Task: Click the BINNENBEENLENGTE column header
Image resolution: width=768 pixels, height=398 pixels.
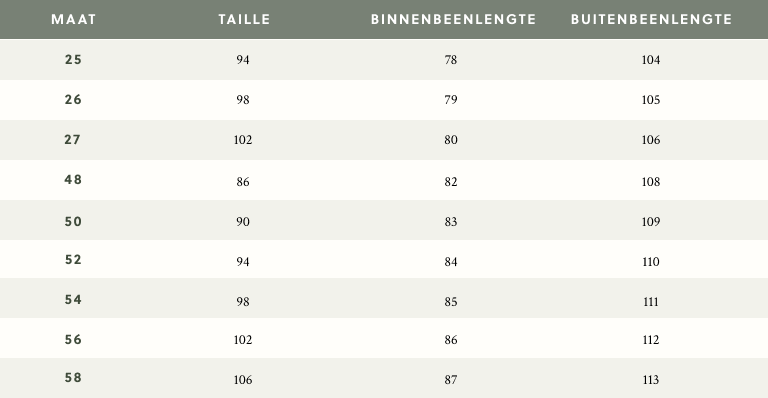Action: (453, 20)
